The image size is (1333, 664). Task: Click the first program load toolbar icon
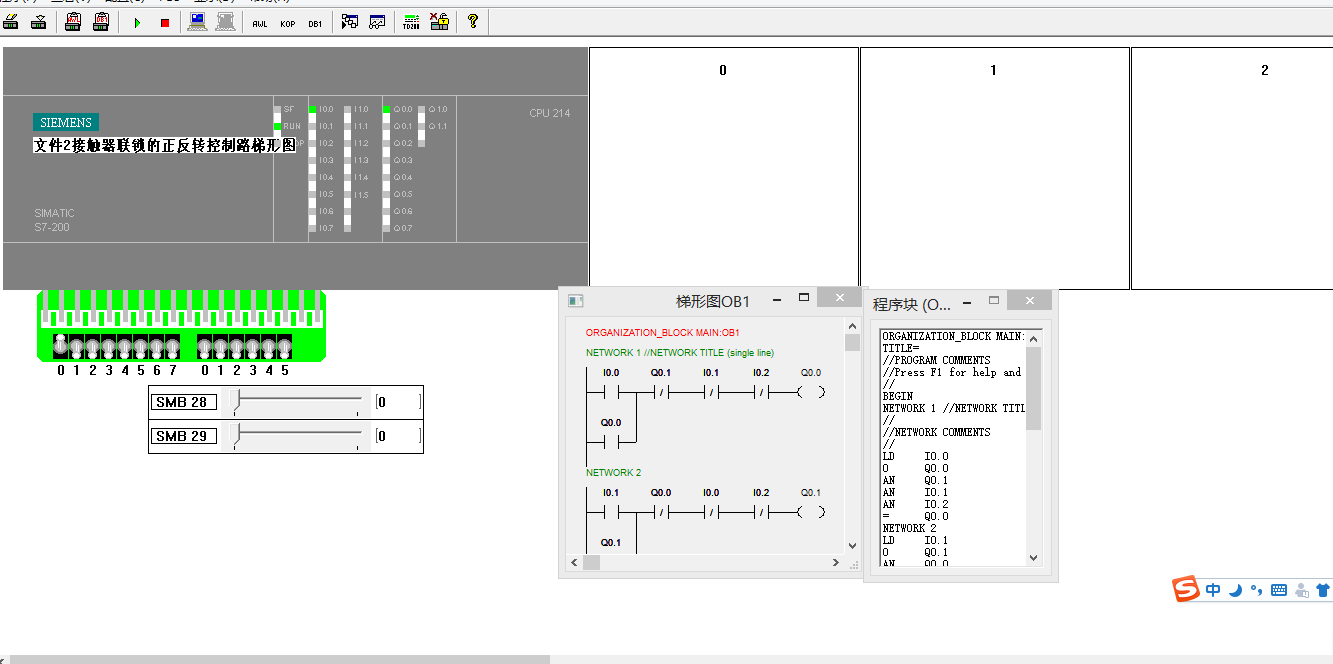(11, 22)
